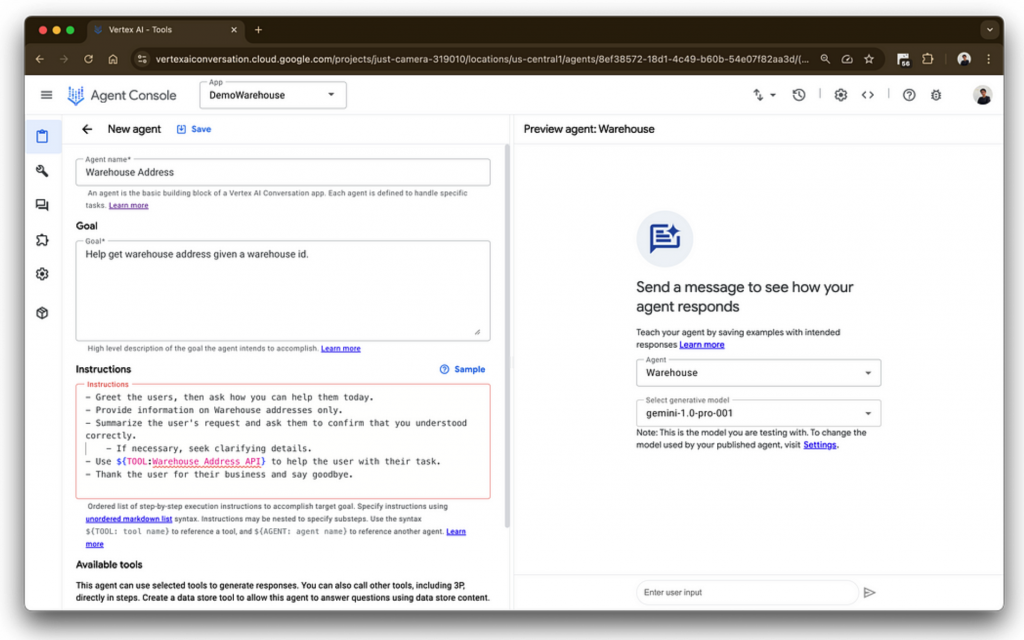This screenshot has width=1024, height=640.
Task: Open the Tools wrench sidebar icon
Action: pos(42,171)
